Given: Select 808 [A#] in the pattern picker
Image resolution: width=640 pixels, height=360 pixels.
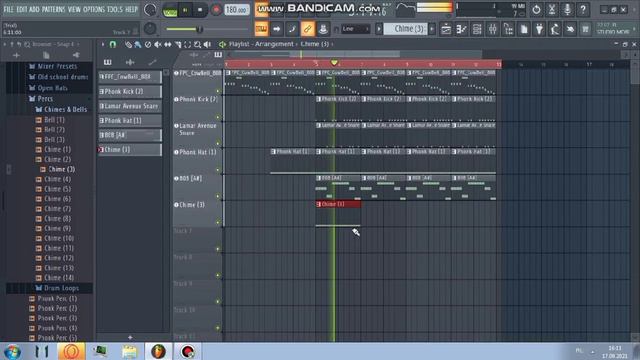Looking at the screenshot, I should [x=130, y=135].
